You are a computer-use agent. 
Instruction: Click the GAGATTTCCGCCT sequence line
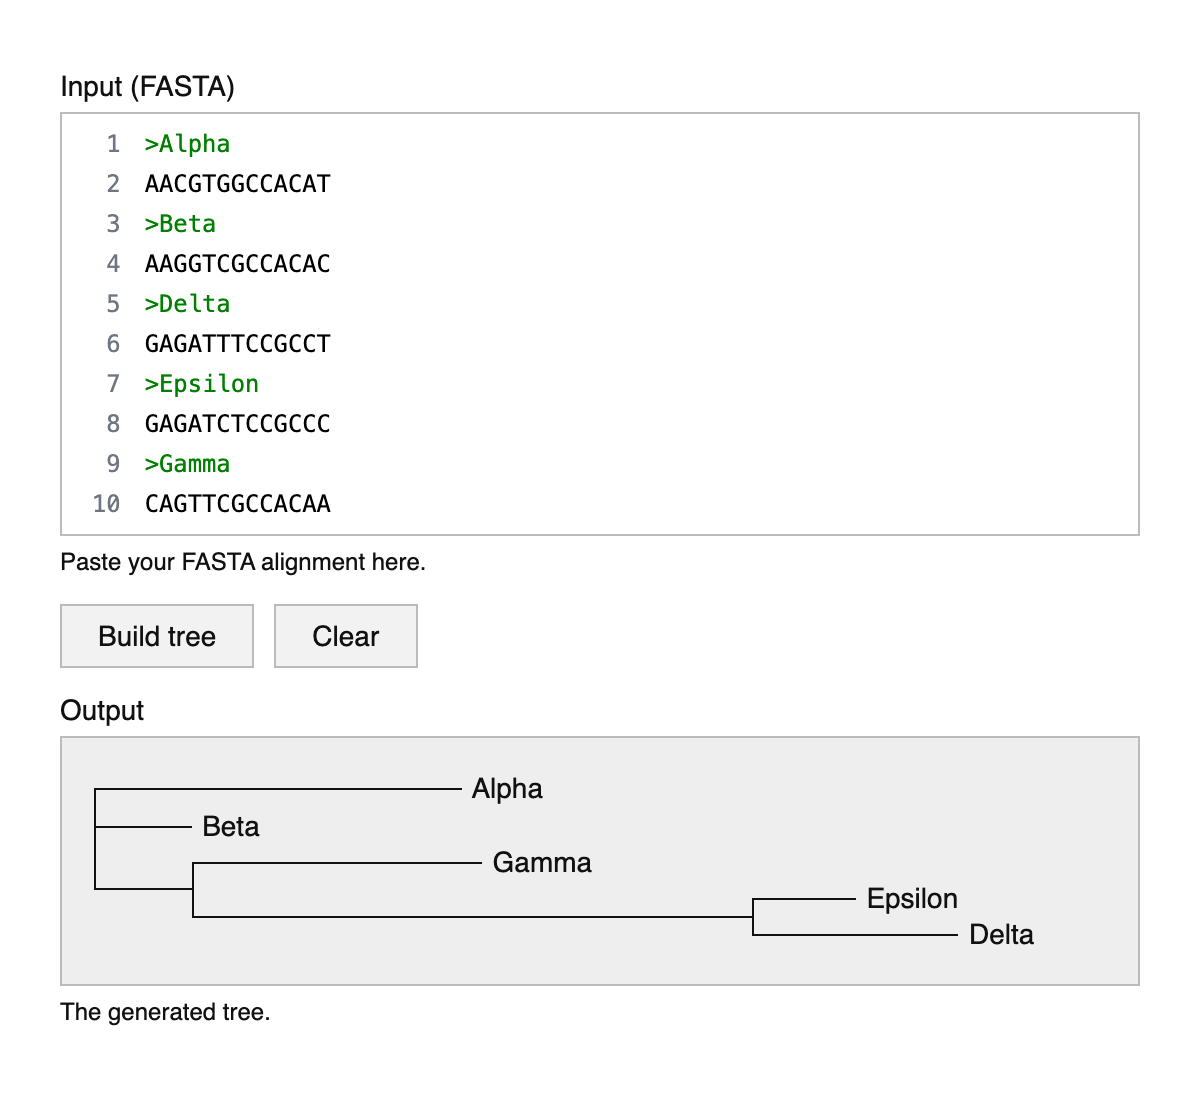tap(237, 344)
